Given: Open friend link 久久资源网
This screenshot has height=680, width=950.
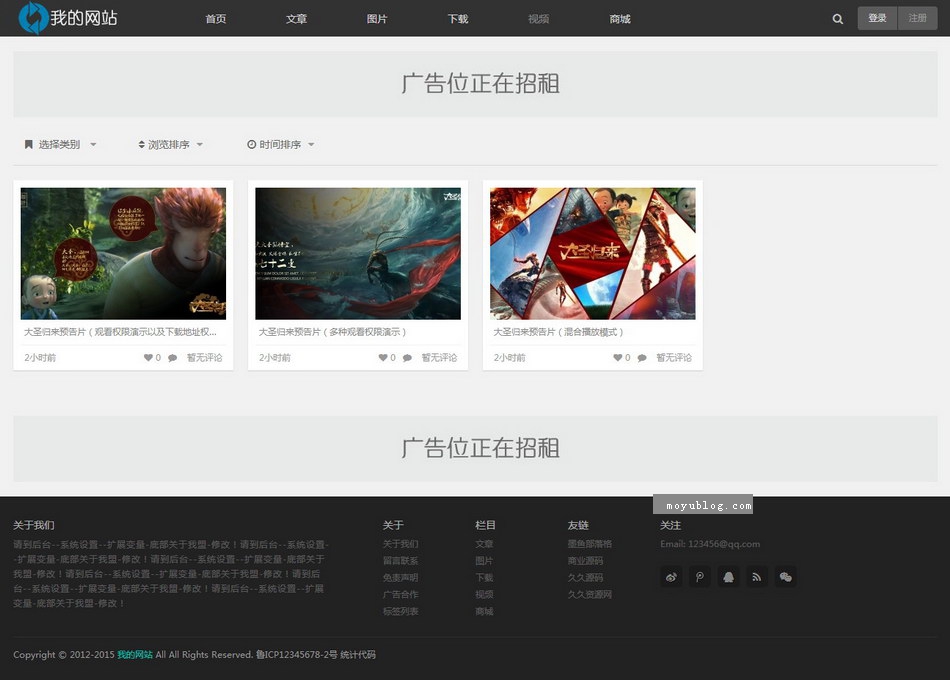Looking at the screenshot, I should 590,595.
